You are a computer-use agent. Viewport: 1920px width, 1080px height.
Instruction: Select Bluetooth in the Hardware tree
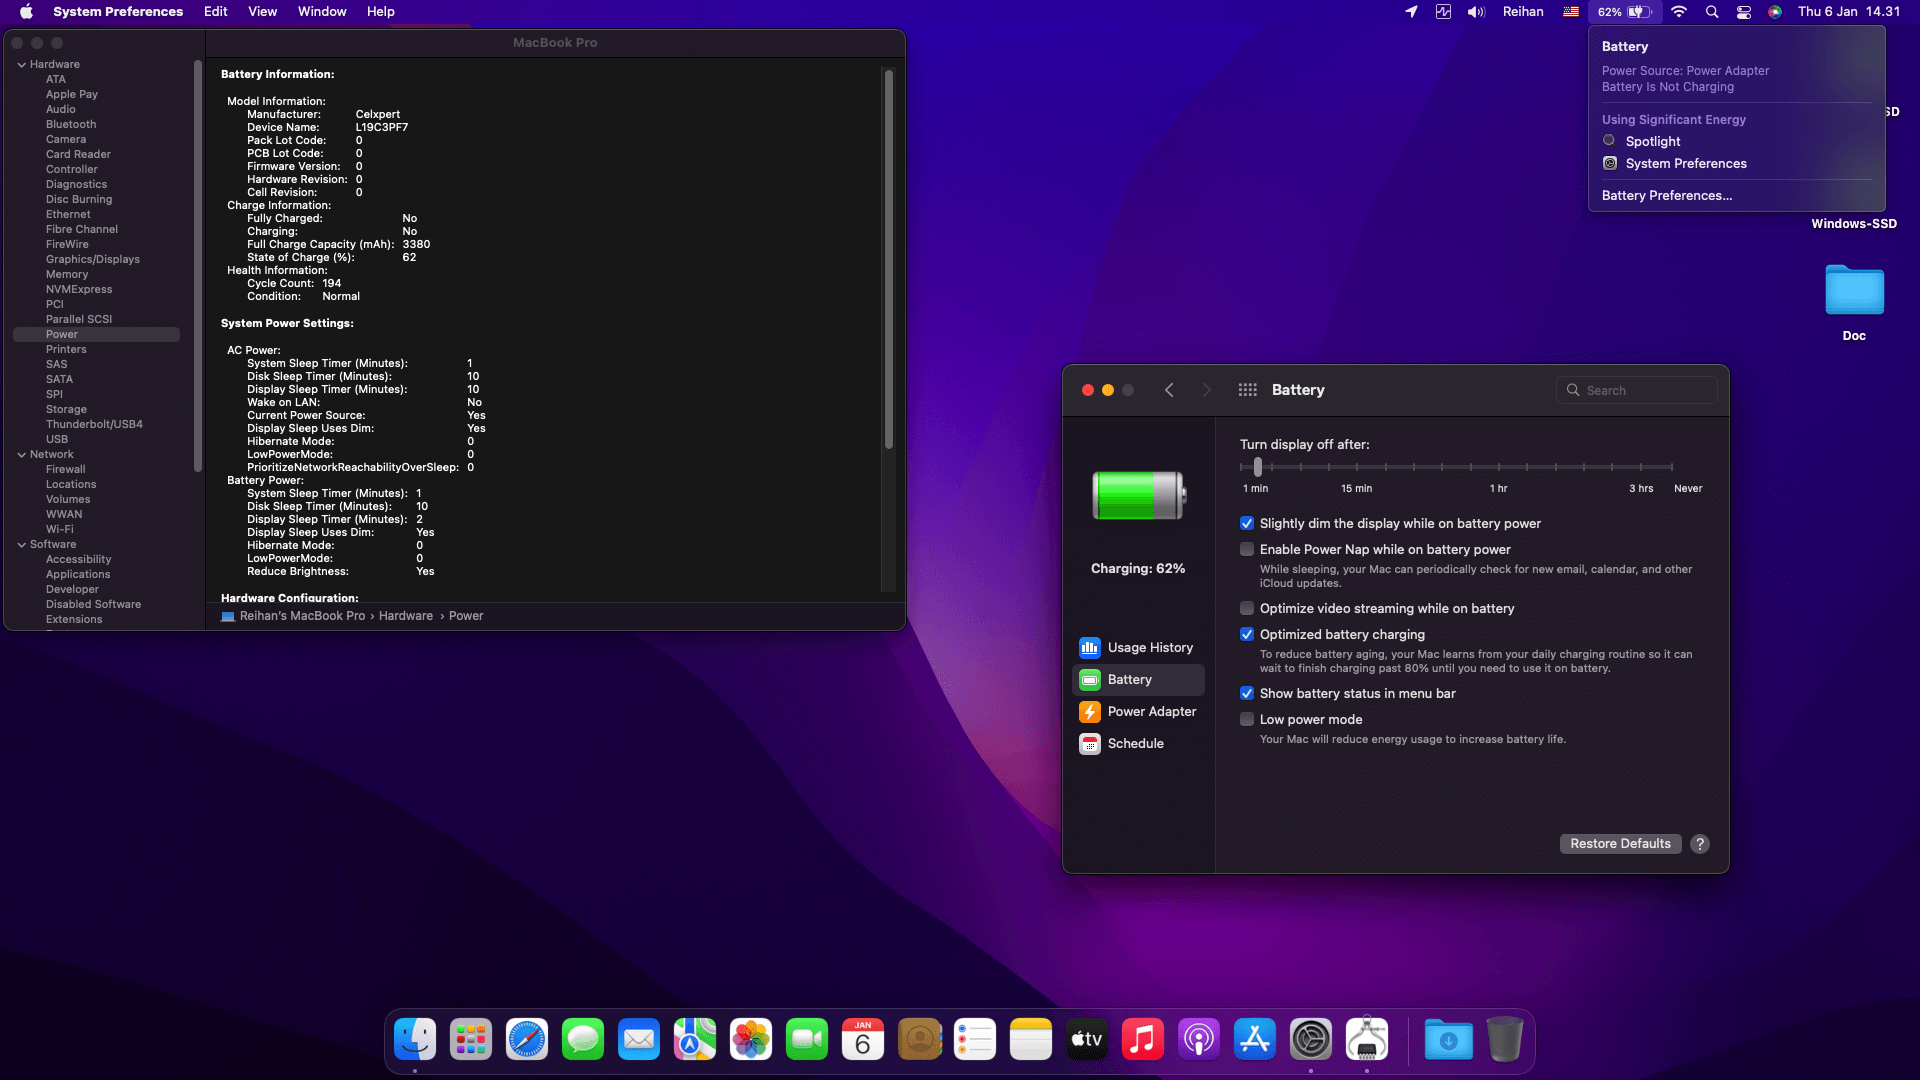click(x=71, y=125)
